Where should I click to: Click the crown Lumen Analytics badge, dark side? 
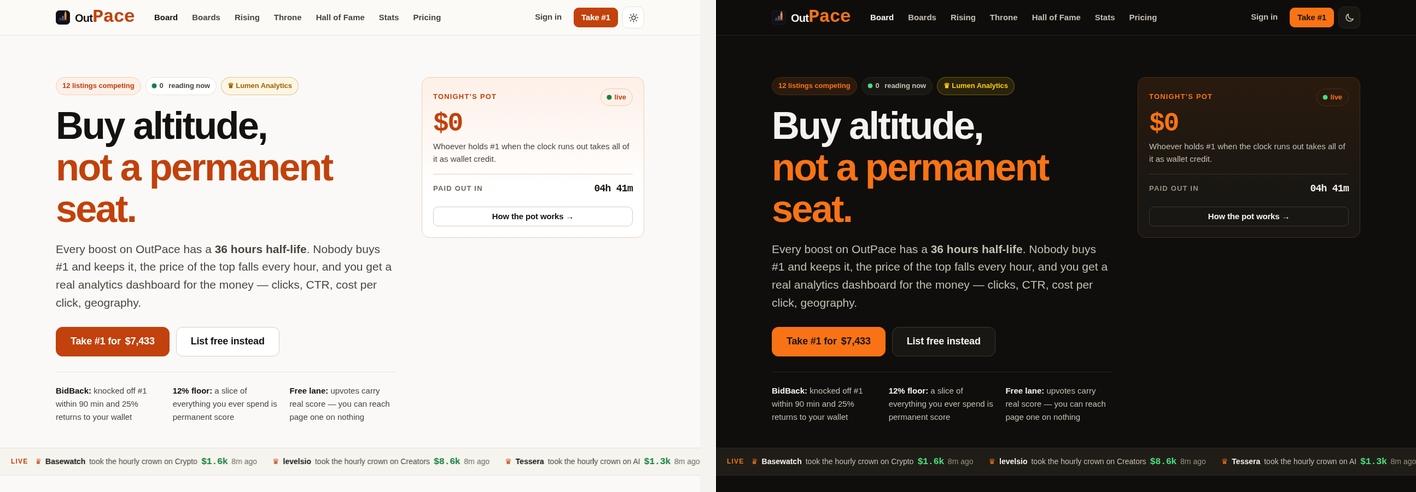(x=976, y=86)
